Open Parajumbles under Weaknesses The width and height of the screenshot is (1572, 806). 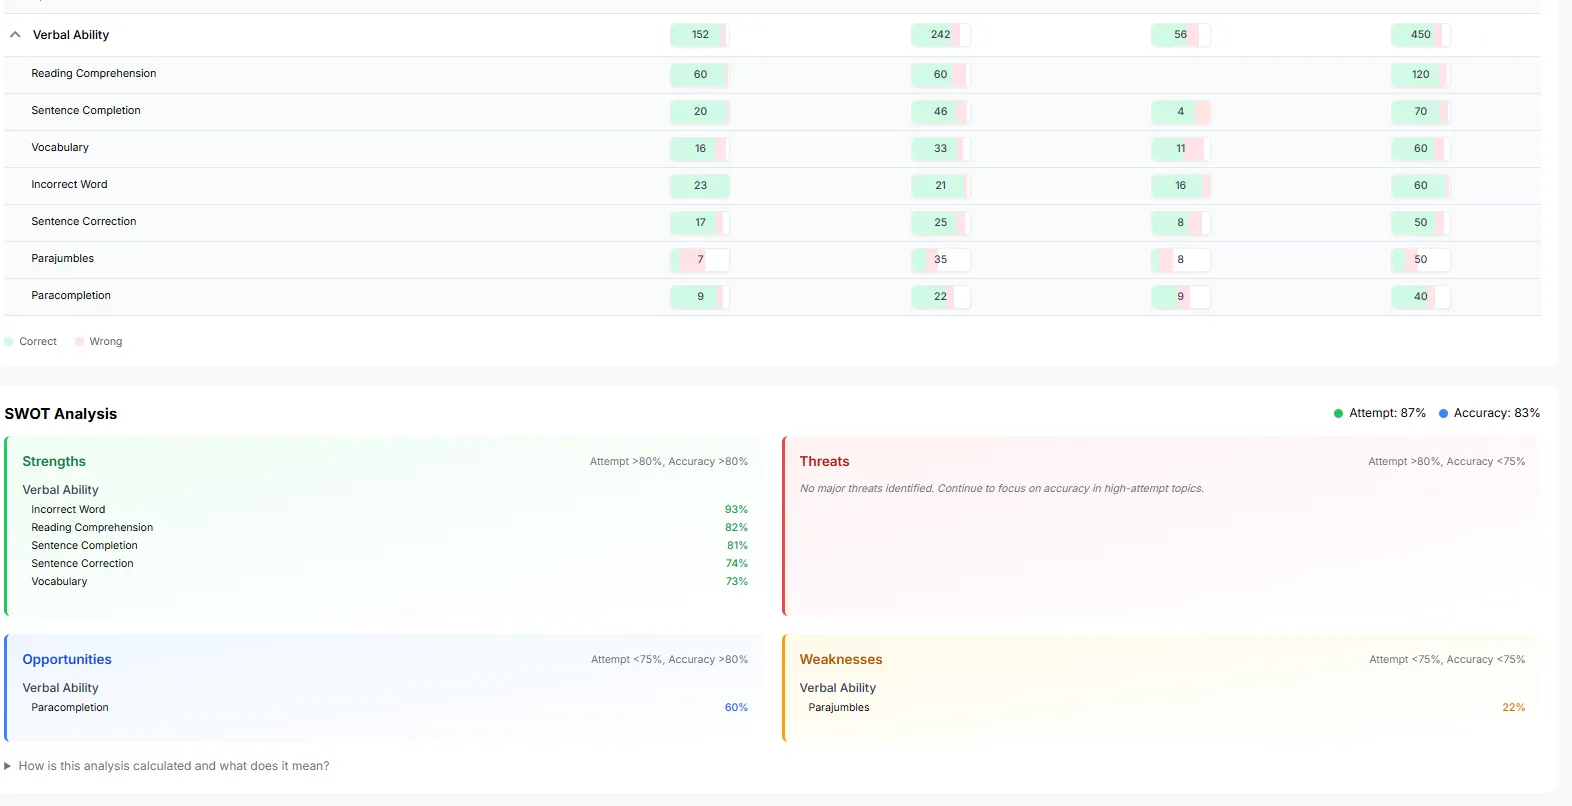coord(839,708)
